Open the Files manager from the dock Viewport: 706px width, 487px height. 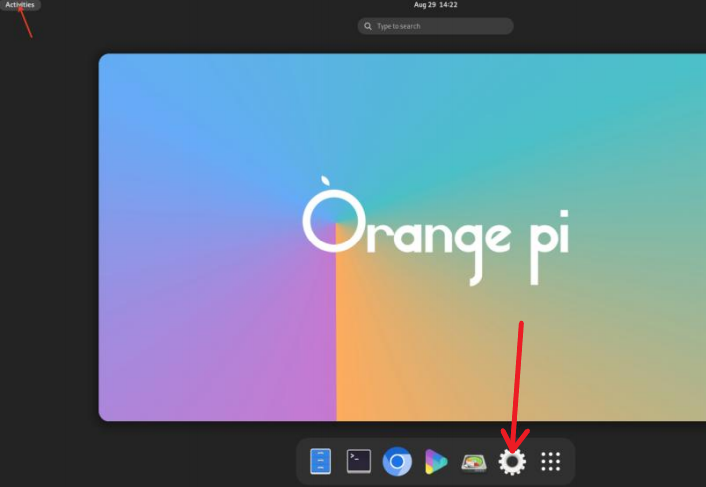tap(320, 461)
